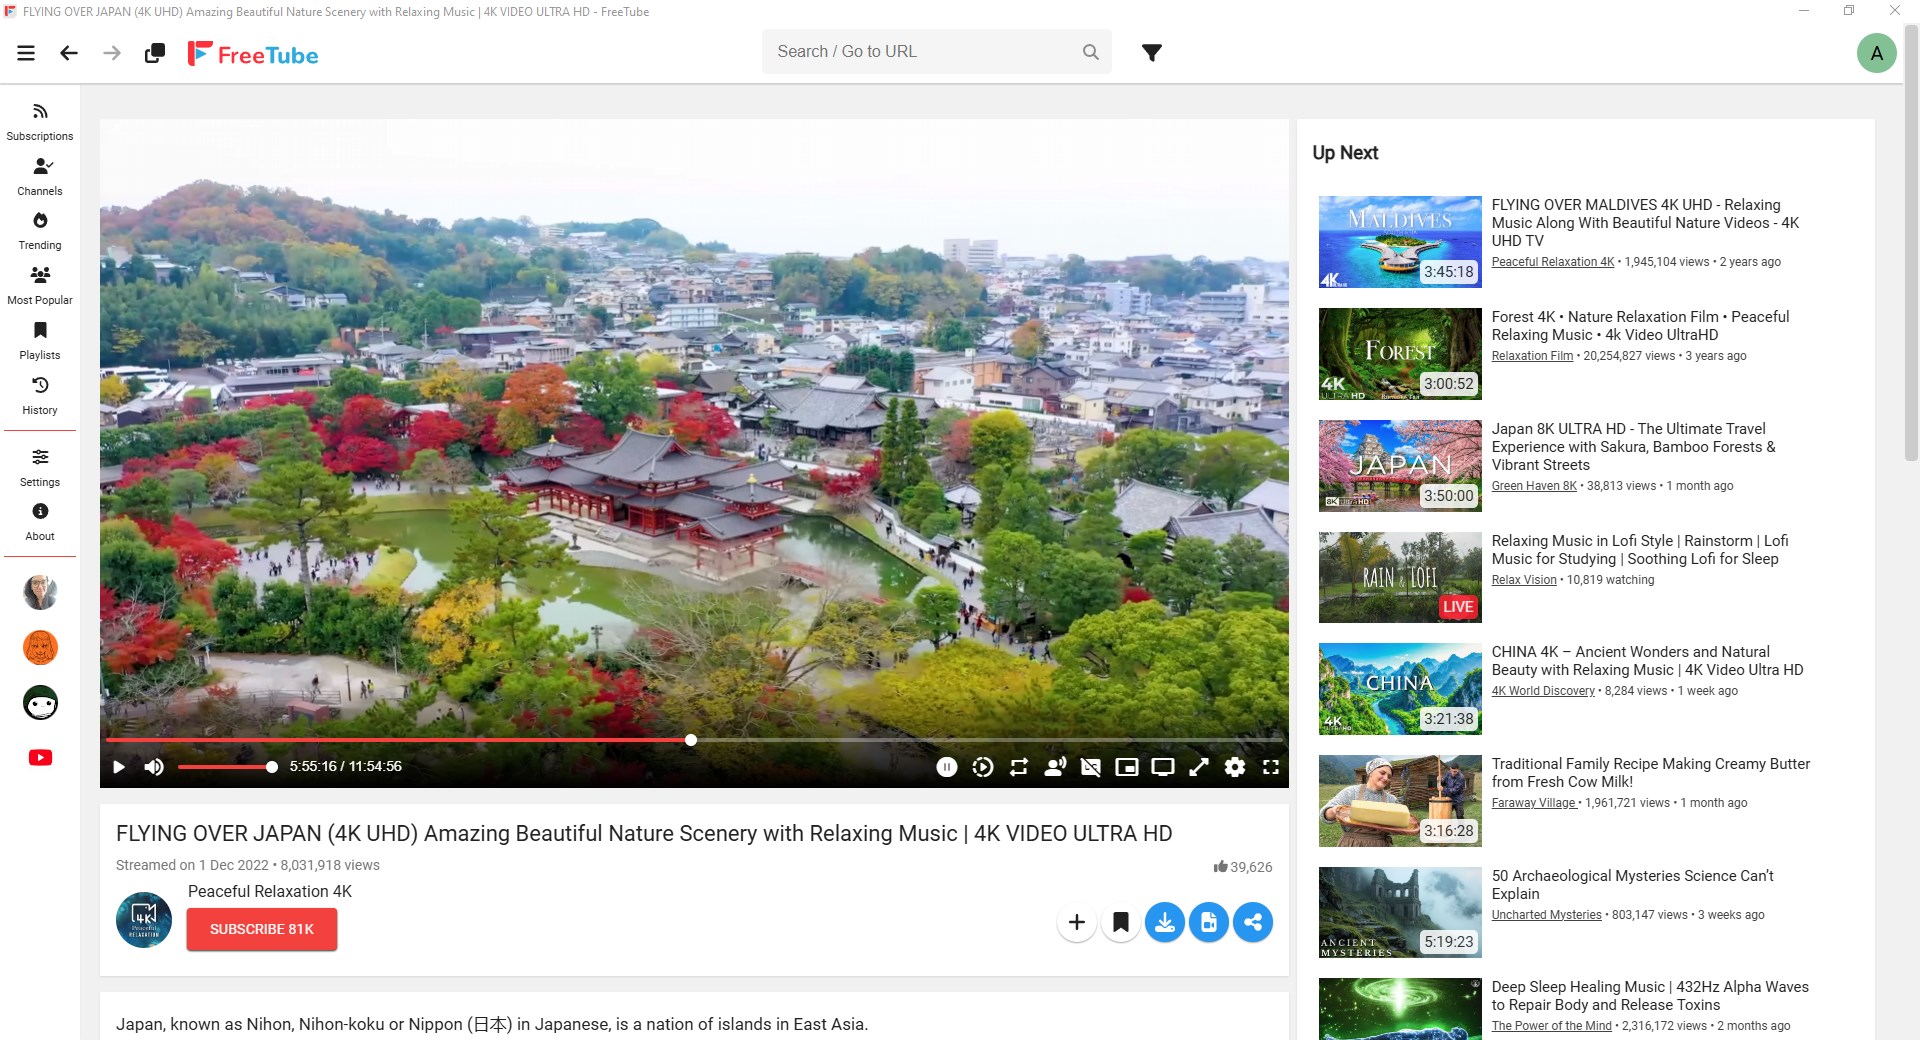Toggle closed captions in the player
This screenshot has width=1920, height=1040.
[x=1091, y=767]
